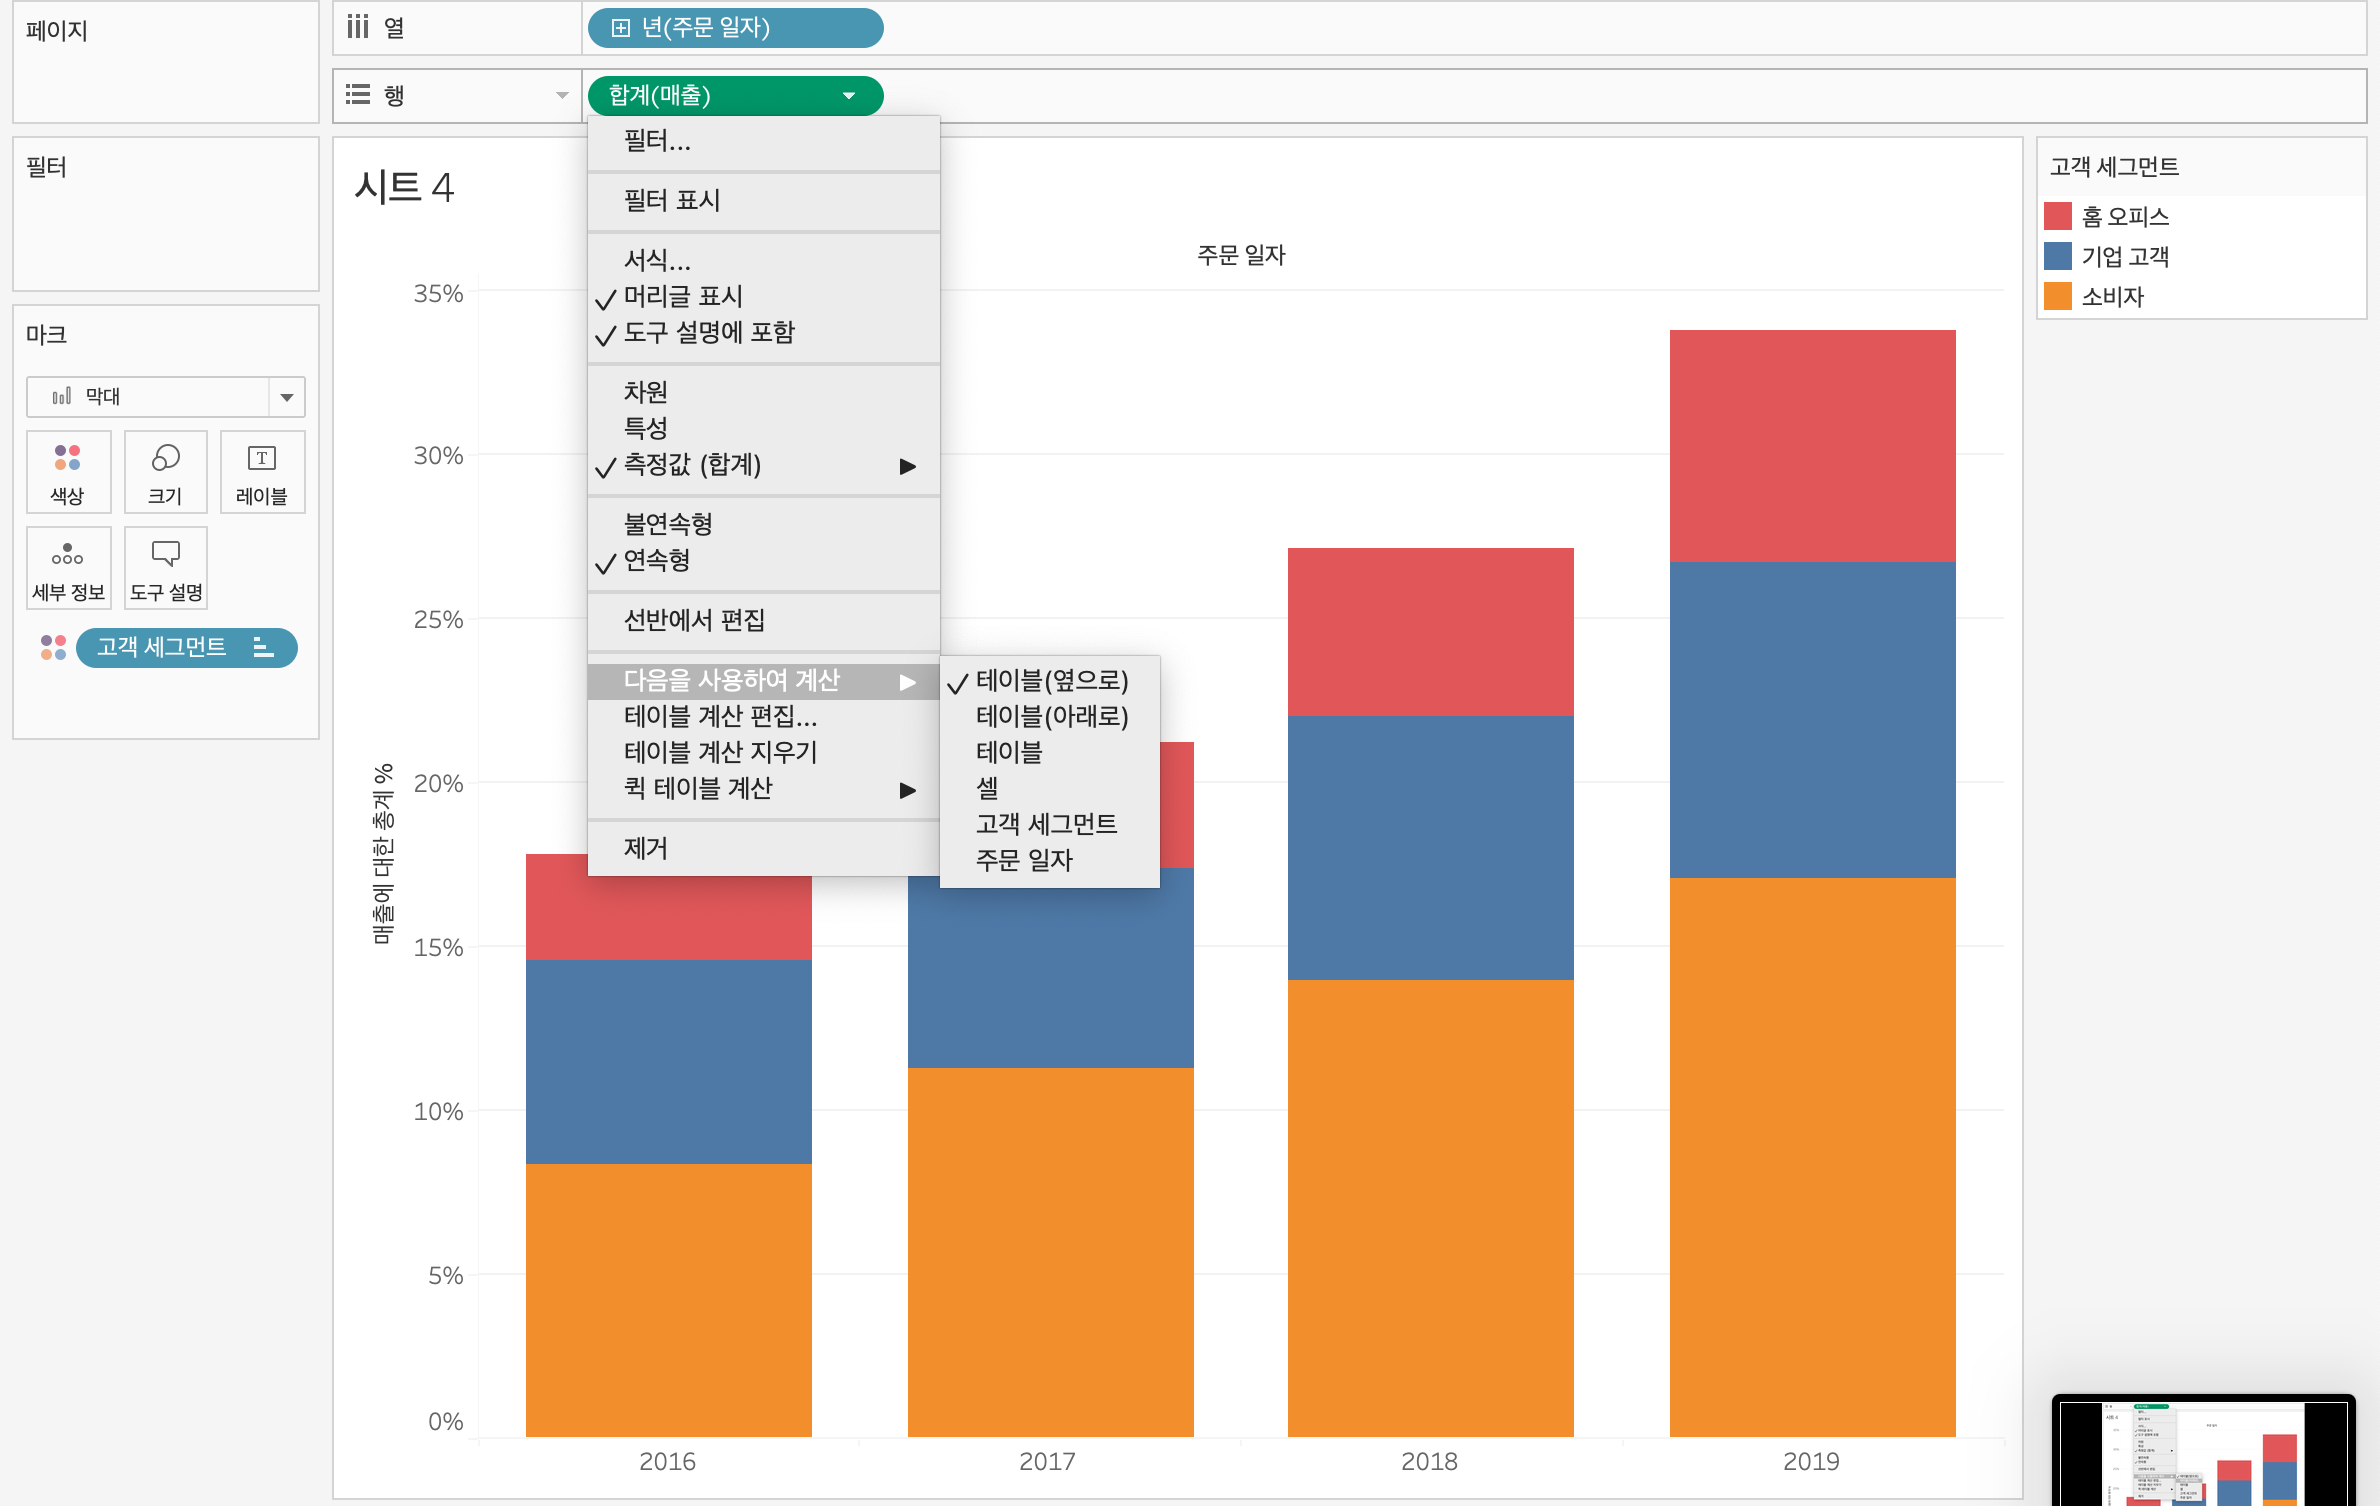Screen dimensions: 2380x1506
Task: Choose 테이블(아래로) from the compute-using submenu
Action: [1052, 717]
